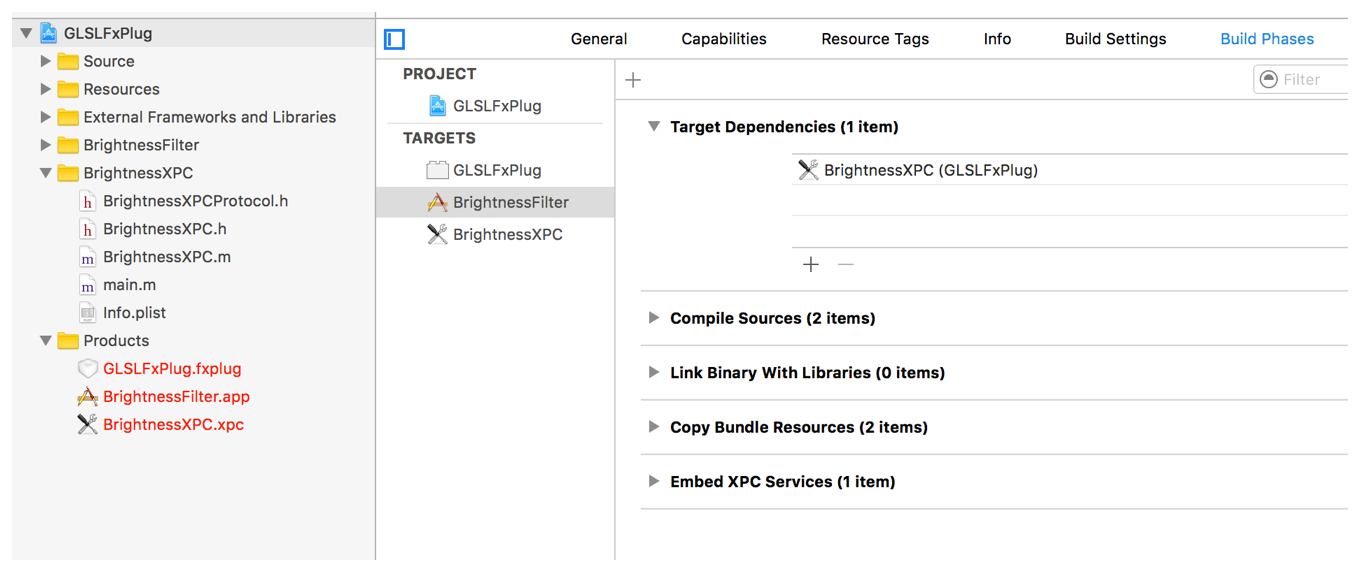This screenshot has width=1360, height=572.
Task: Expand Link Binary With Libraries section
Action: [654, 372]
